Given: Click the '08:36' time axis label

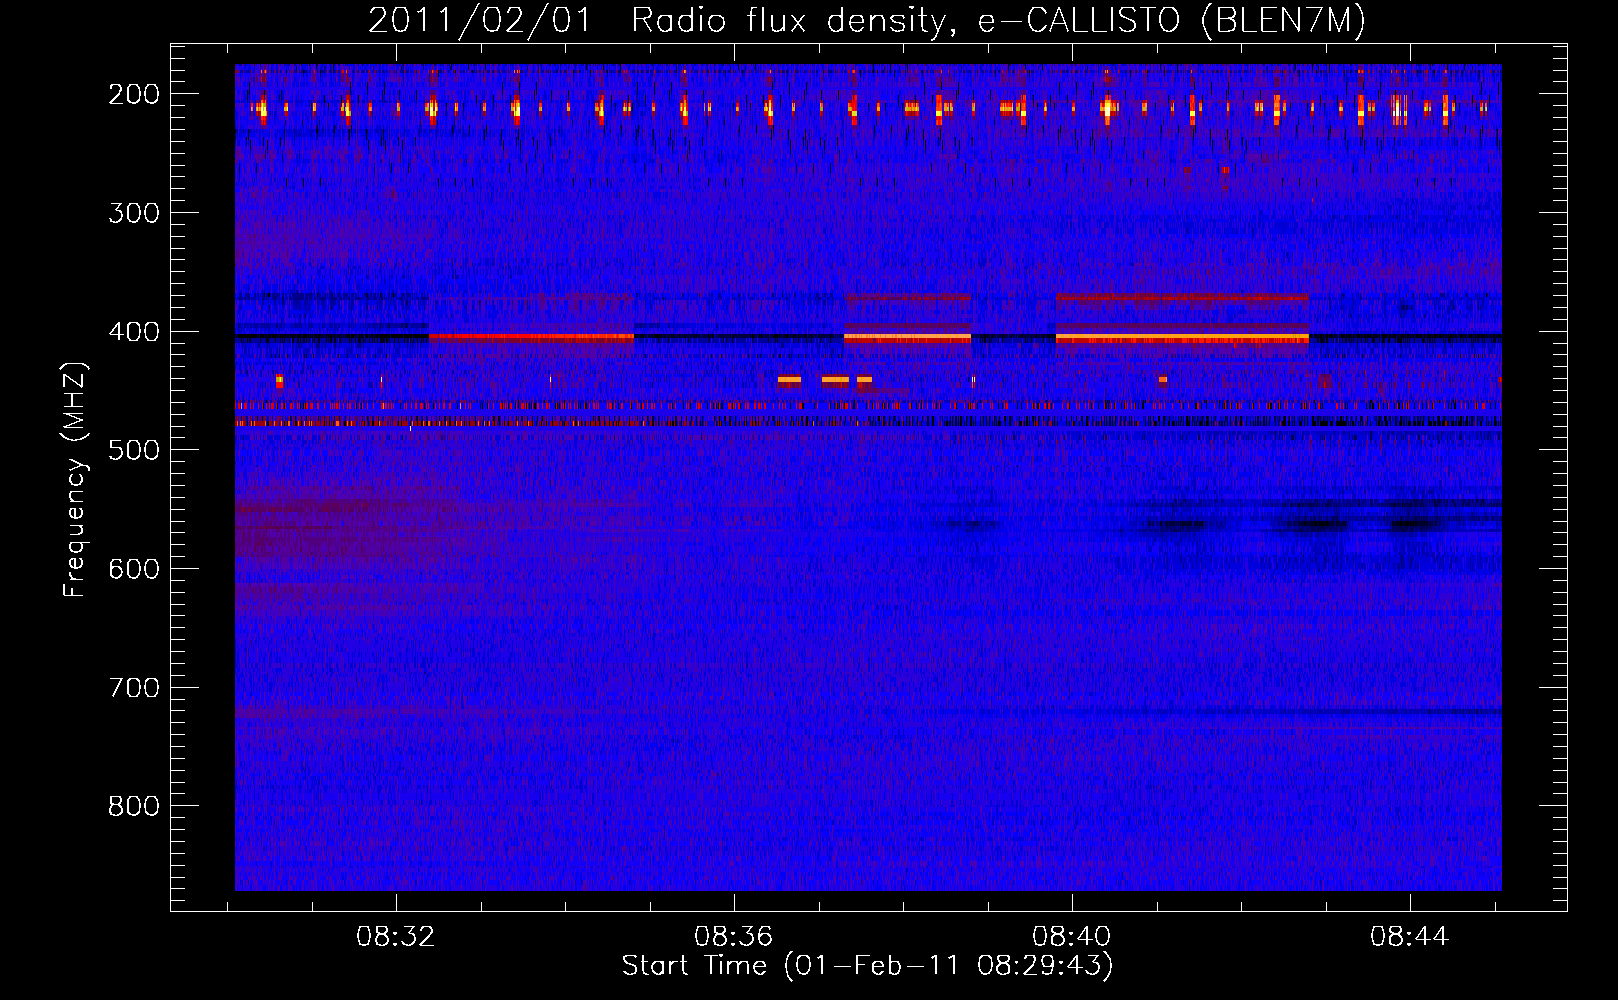Looking at the screenshot, I should coord(734,937).
